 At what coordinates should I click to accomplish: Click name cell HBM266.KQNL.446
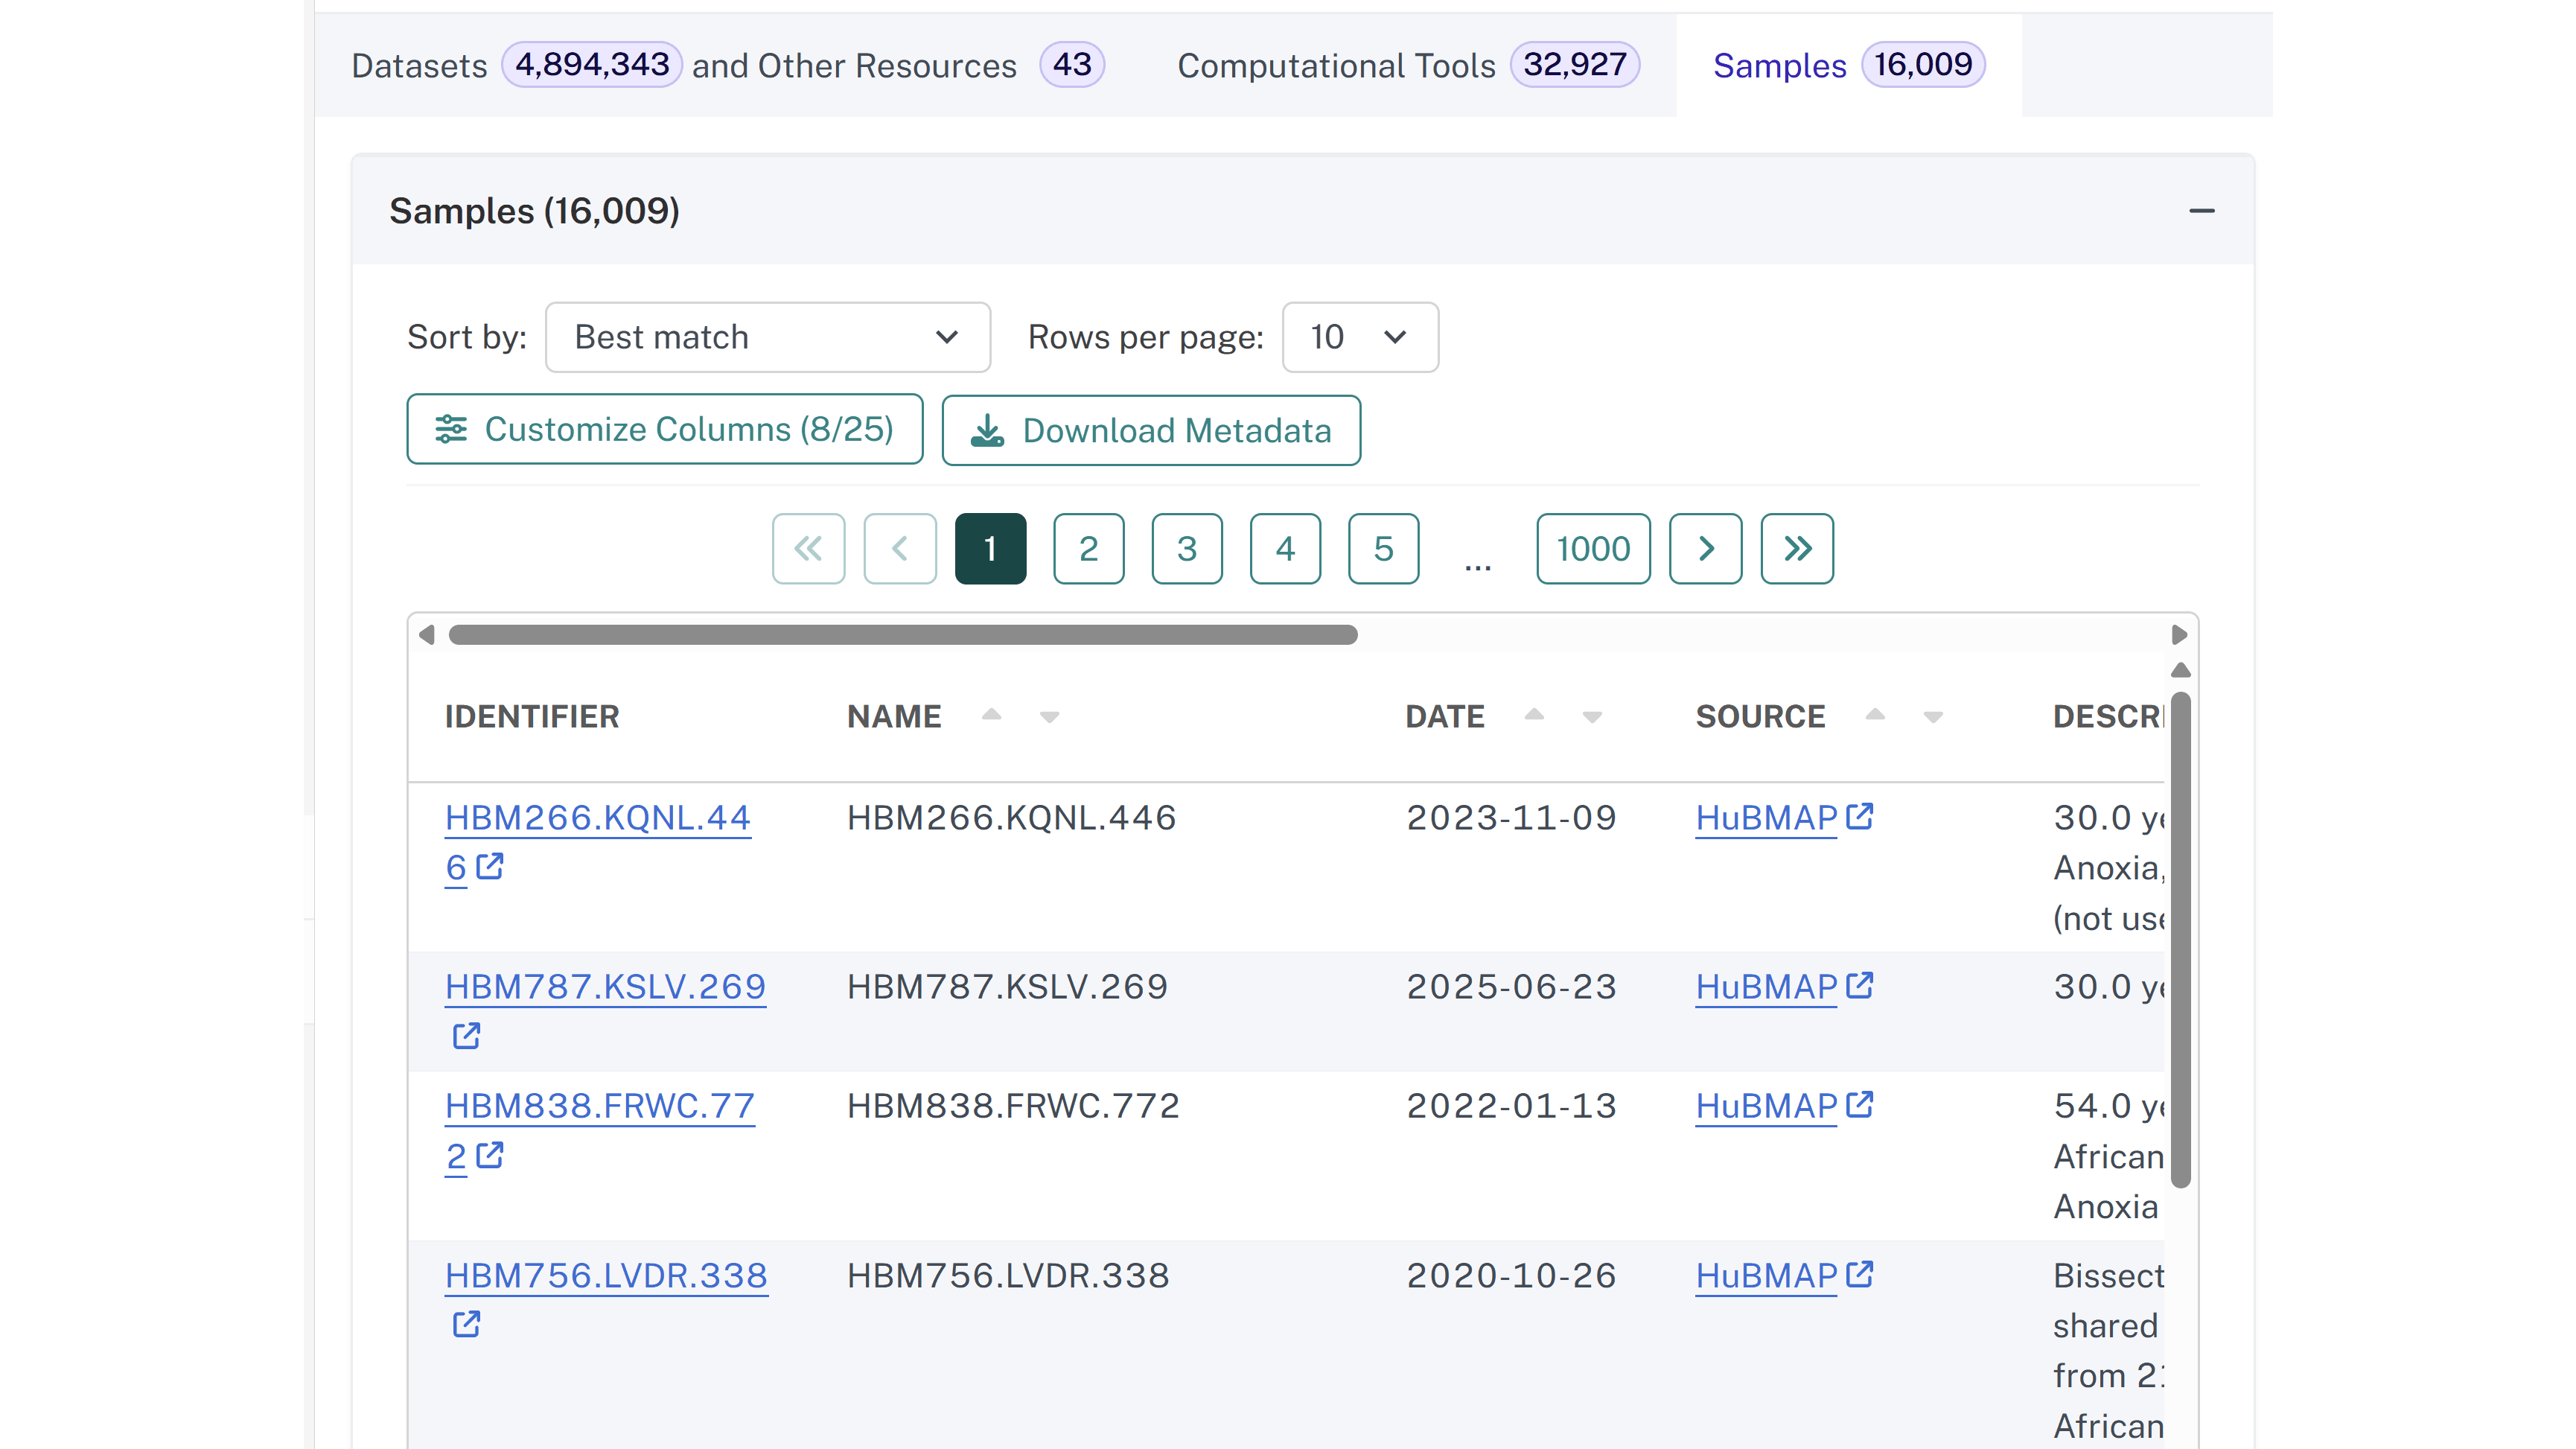(1011, 817)
